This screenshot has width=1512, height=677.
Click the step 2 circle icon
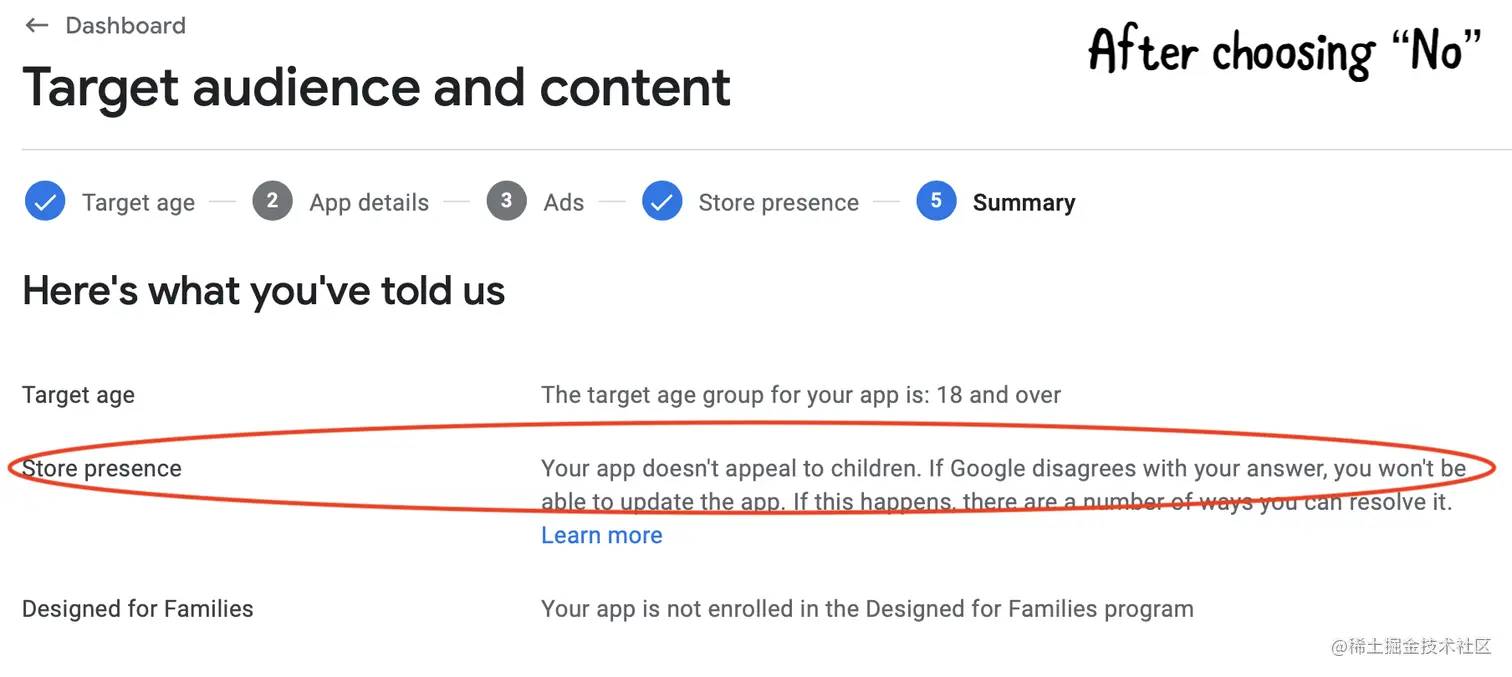(272, 201)
